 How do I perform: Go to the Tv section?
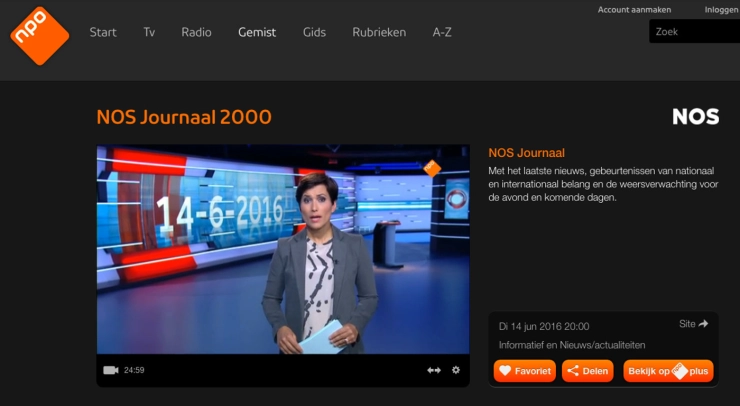pyautogui.click(x=149, y=32)
